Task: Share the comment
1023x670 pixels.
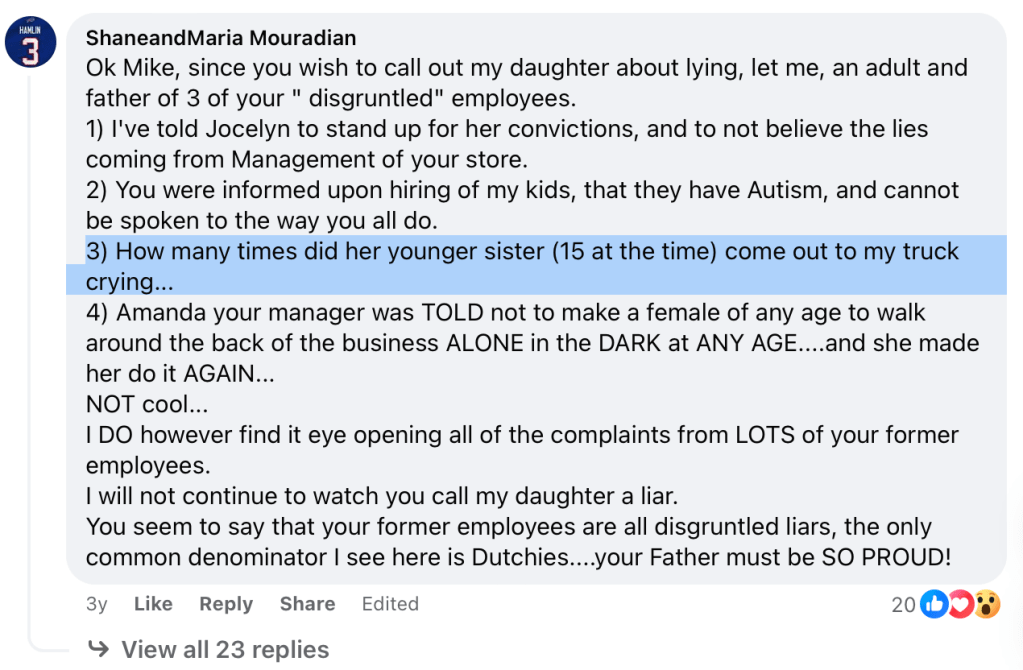Action: [x=307, y=604]
